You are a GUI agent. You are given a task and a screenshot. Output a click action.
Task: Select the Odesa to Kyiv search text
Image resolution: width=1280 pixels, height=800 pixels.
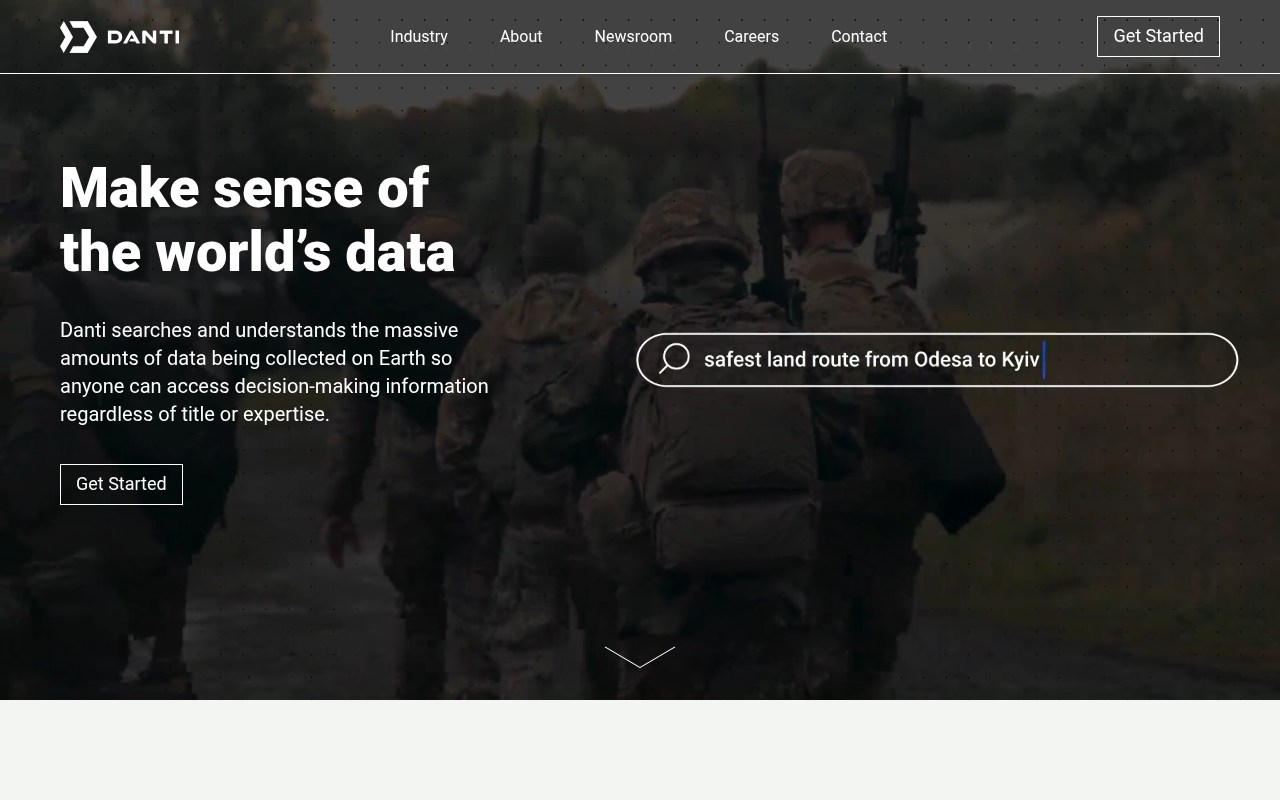click(x=872, y=360)
